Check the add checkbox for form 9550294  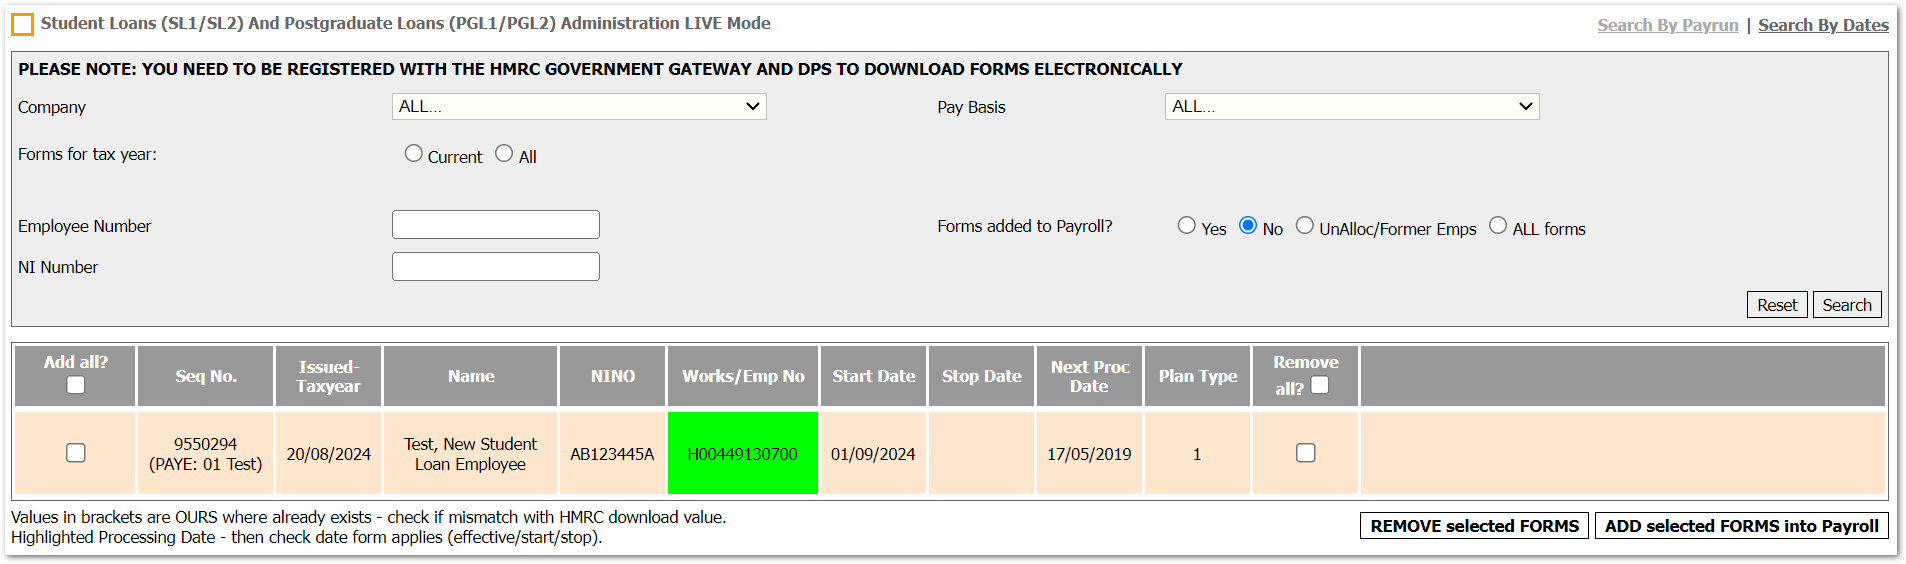click(x=76, y=453)
